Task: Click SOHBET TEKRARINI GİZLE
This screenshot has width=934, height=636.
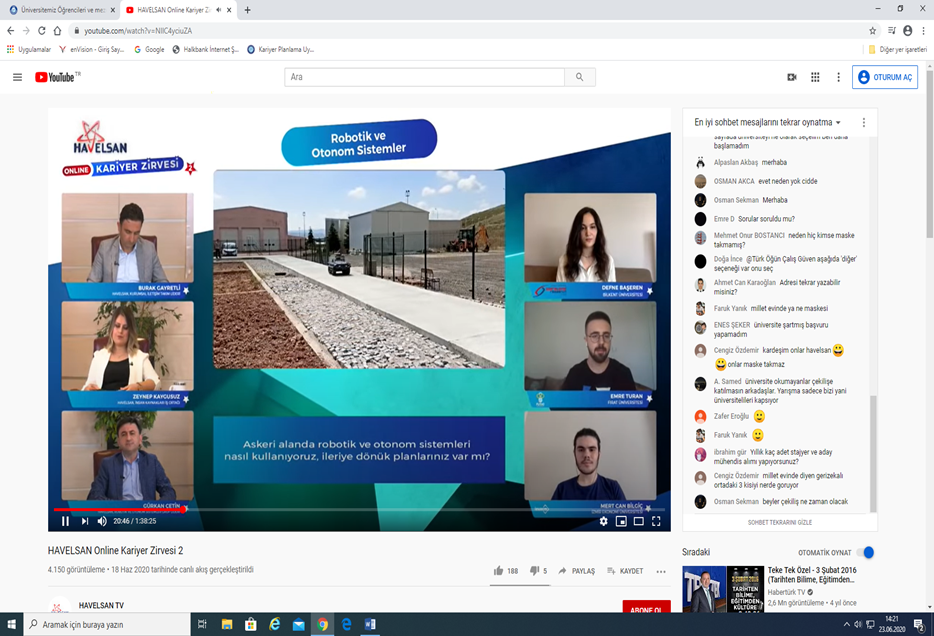Action: coord(780,522)
